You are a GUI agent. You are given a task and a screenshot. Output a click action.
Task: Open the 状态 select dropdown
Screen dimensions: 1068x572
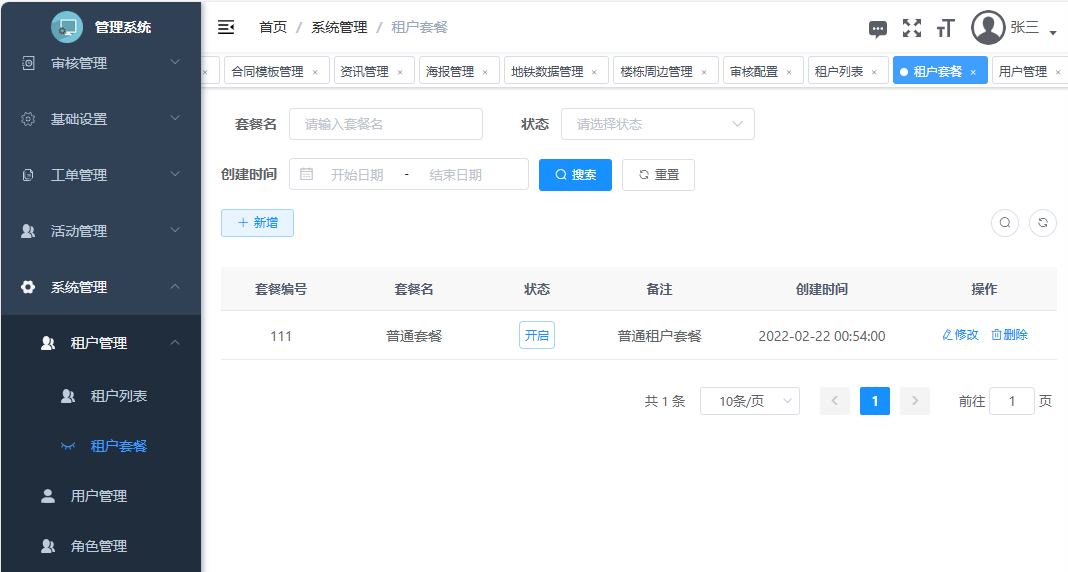657,124
